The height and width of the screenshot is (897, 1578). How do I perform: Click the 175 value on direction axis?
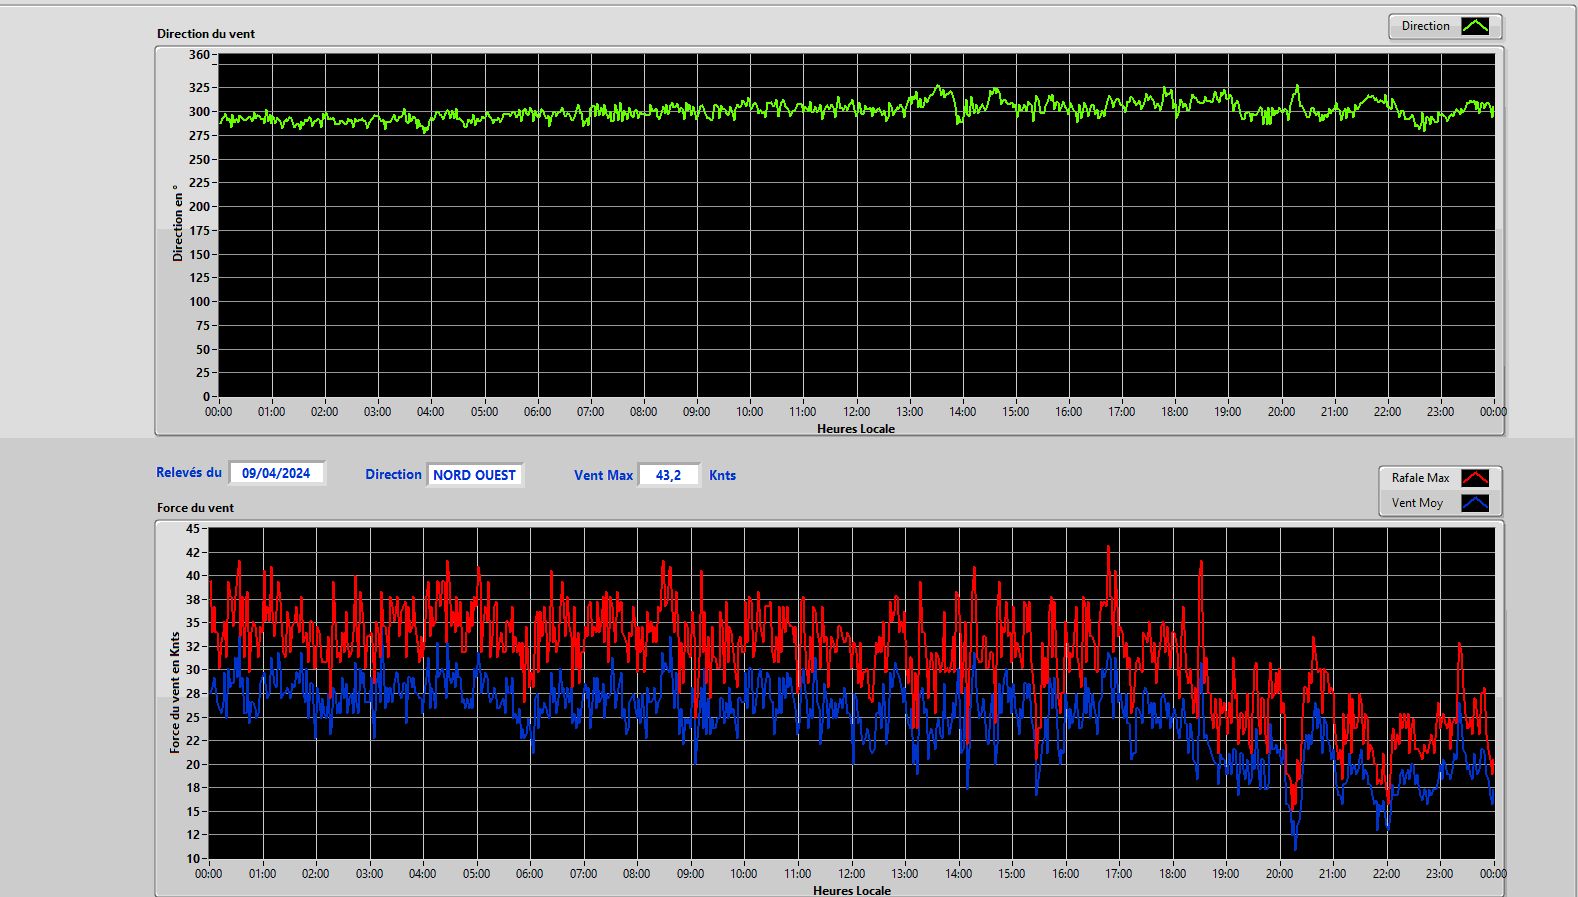(x=199, y=230)
